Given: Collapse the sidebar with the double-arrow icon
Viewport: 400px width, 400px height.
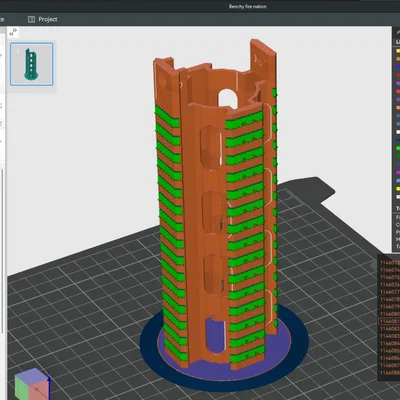Looking at the screenshot, I should 13,32.
